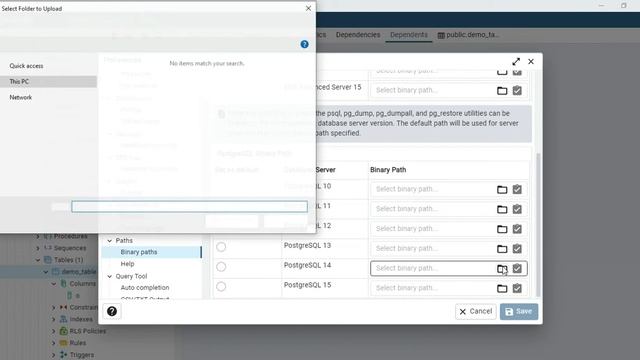Open folder browser for PostgreSQL 13 path

(502, 249)
